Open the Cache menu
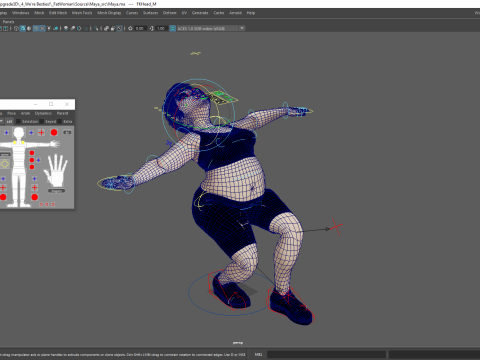480x360 pixels. (x=219, y=13)
